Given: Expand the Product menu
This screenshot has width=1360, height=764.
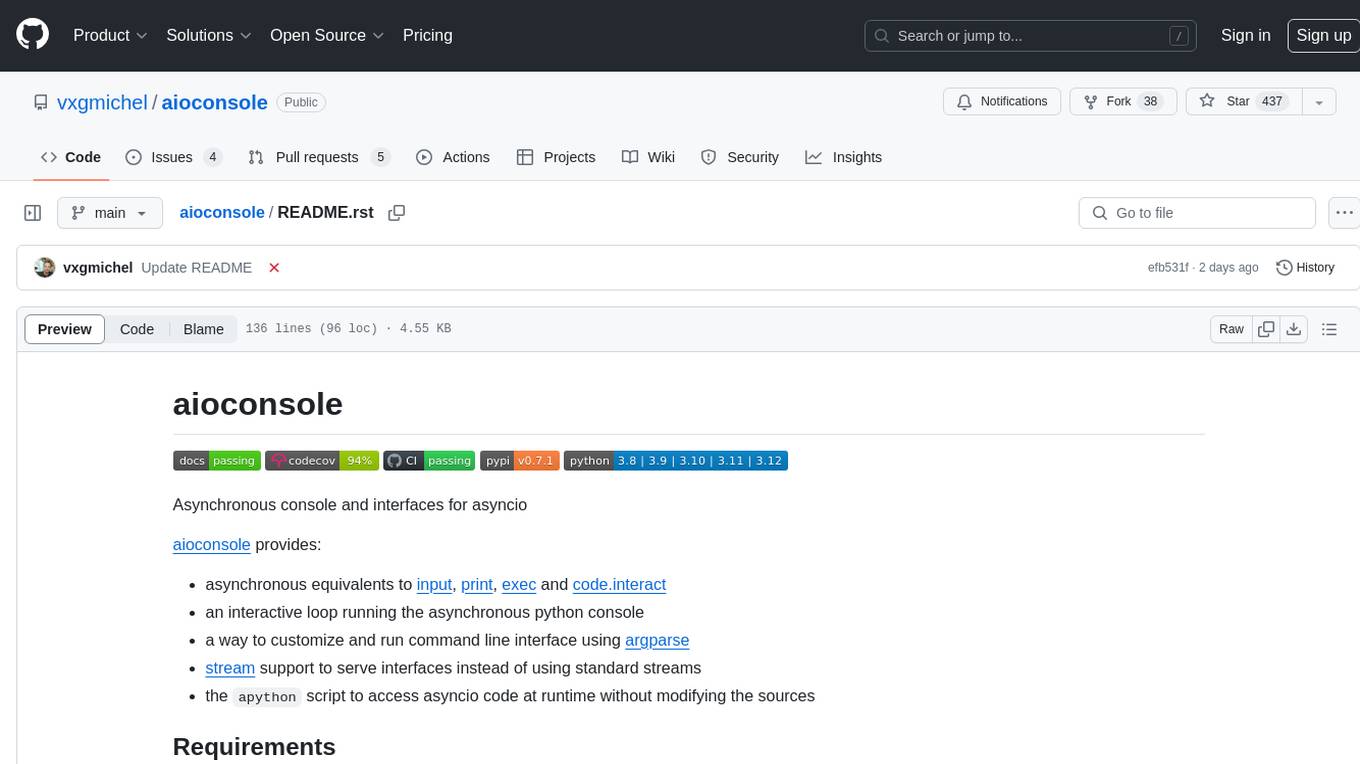Looking at the screenshot, I should (x=110, y=35).
